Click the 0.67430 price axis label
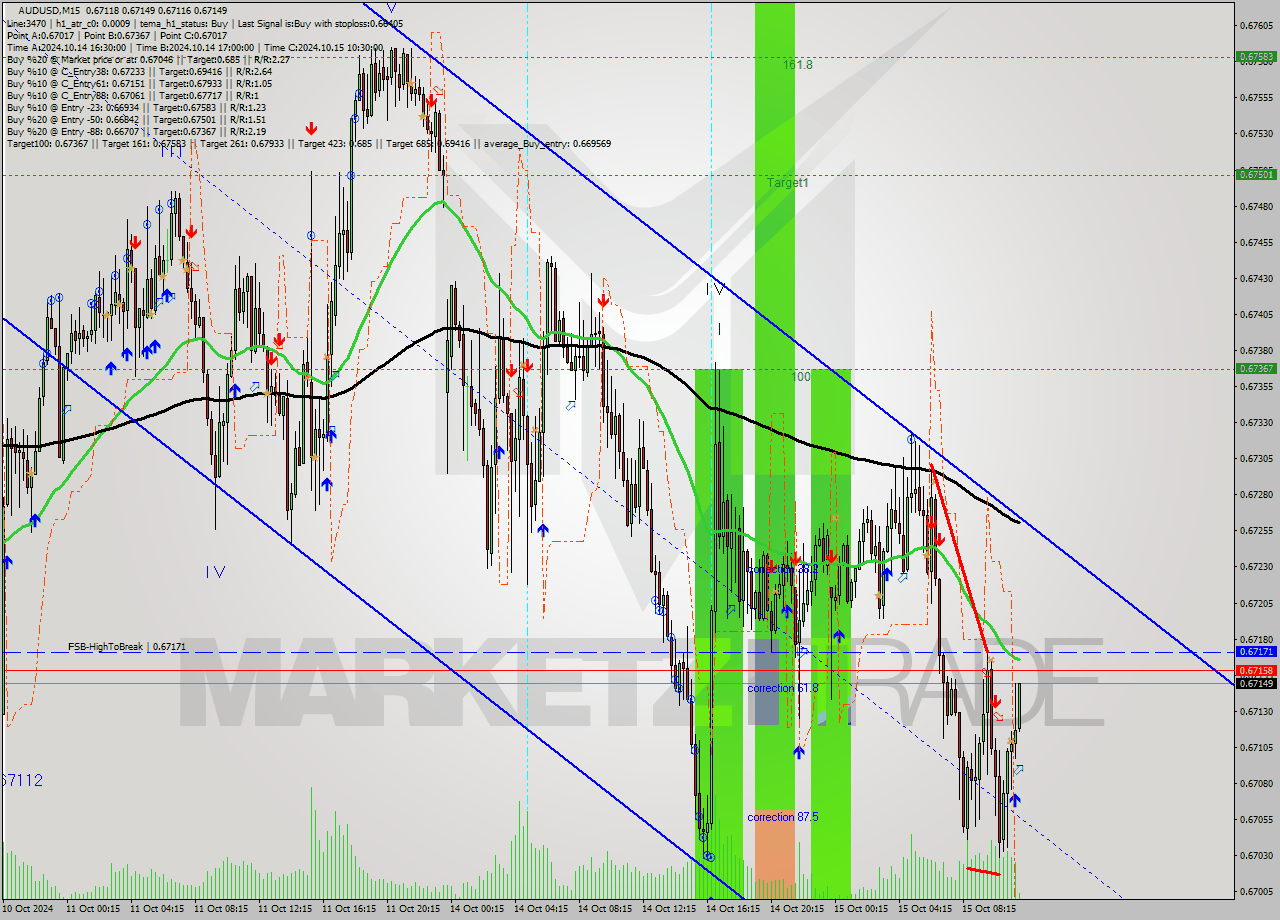The height and width of the screenshot is (920, 1280). point(1256,278)
